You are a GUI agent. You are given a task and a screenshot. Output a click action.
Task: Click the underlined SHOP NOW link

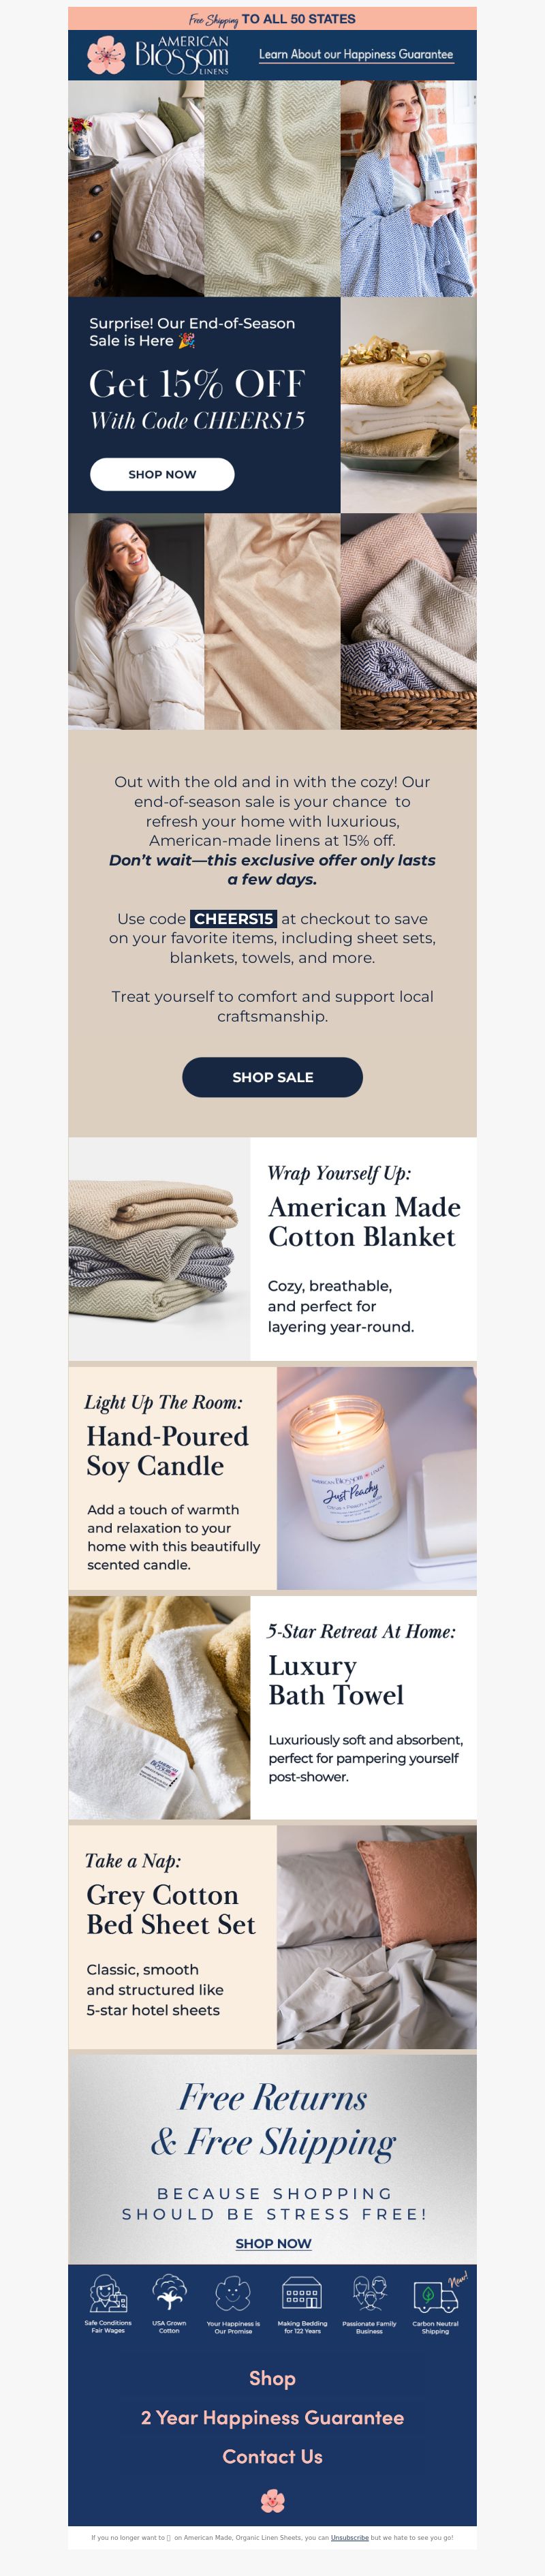click(273, 2243)
